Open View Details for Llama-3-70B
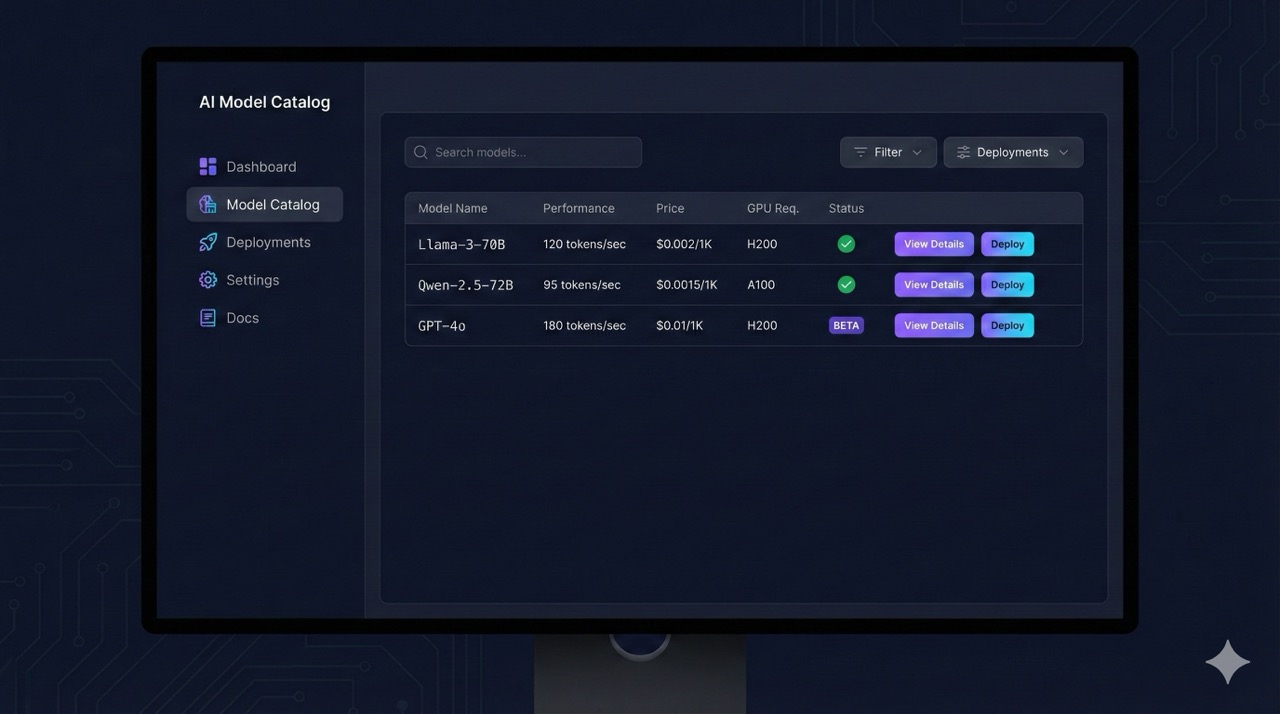This screenshot has height=714, width=1280. 933,243
